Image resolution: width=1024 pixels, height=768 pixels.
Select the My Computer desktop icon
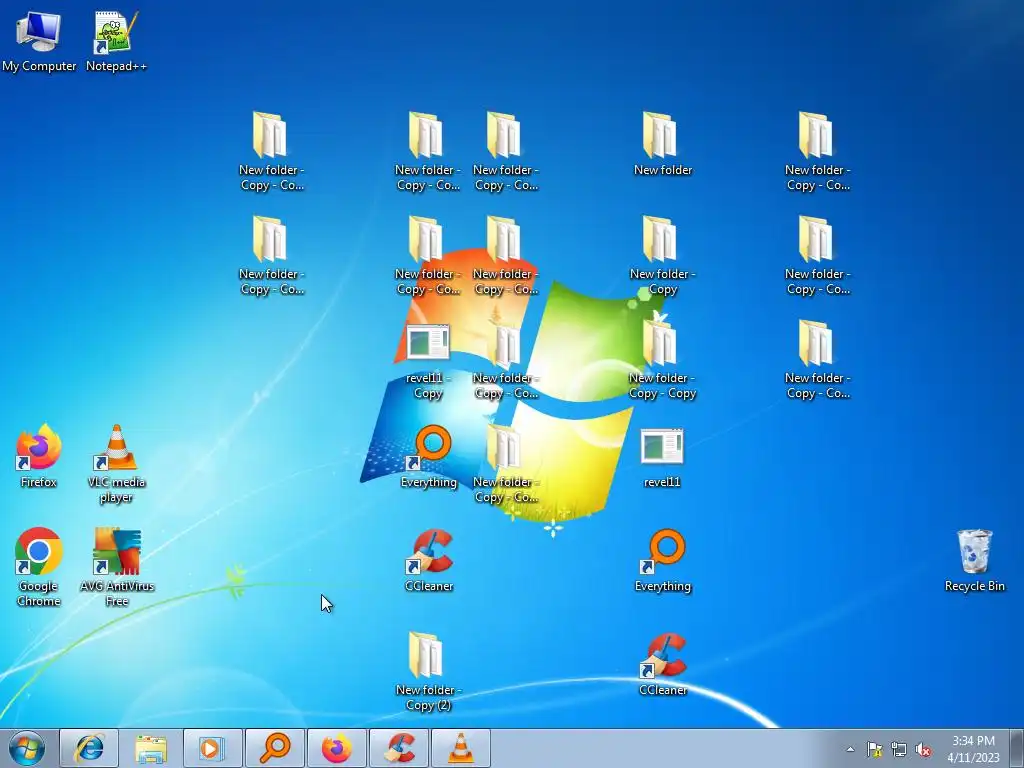(x=39, y=41)
